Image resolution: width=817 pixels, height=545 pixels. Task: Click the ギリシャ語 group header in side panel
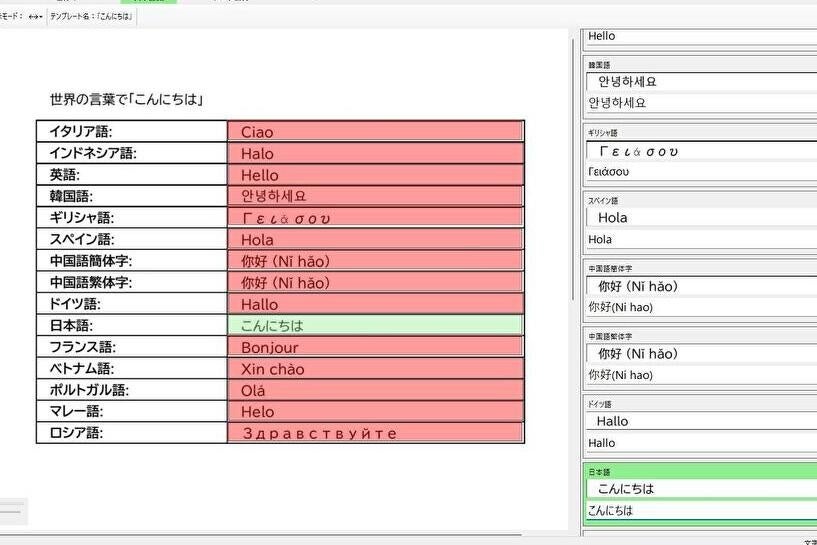click(701, 133)
